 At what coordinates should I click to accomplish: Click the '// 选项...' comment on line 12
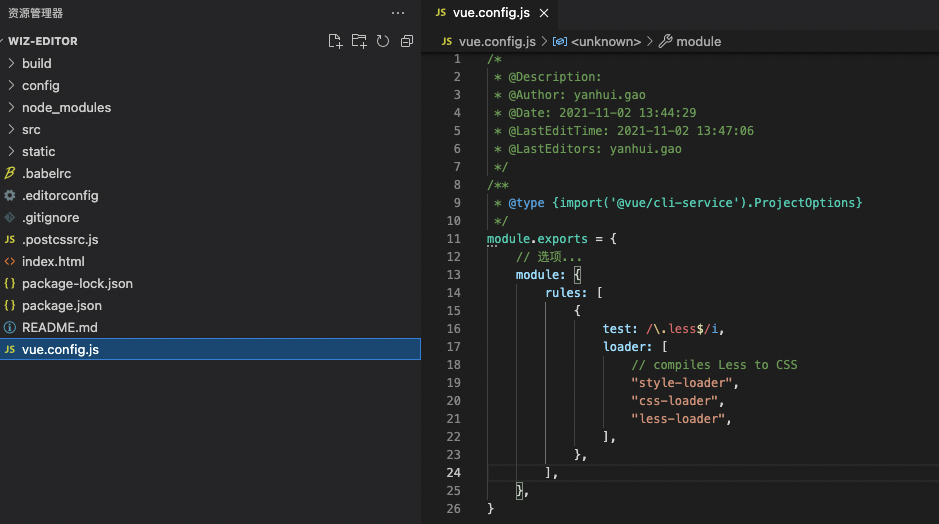(x=549, y=257)
